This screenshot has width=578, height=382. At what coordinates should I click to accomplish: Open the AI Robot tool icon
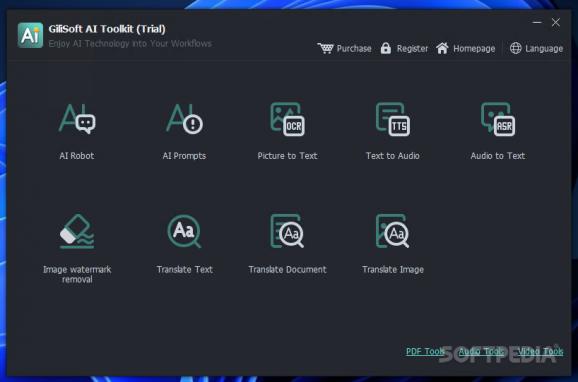click(77, 118)
